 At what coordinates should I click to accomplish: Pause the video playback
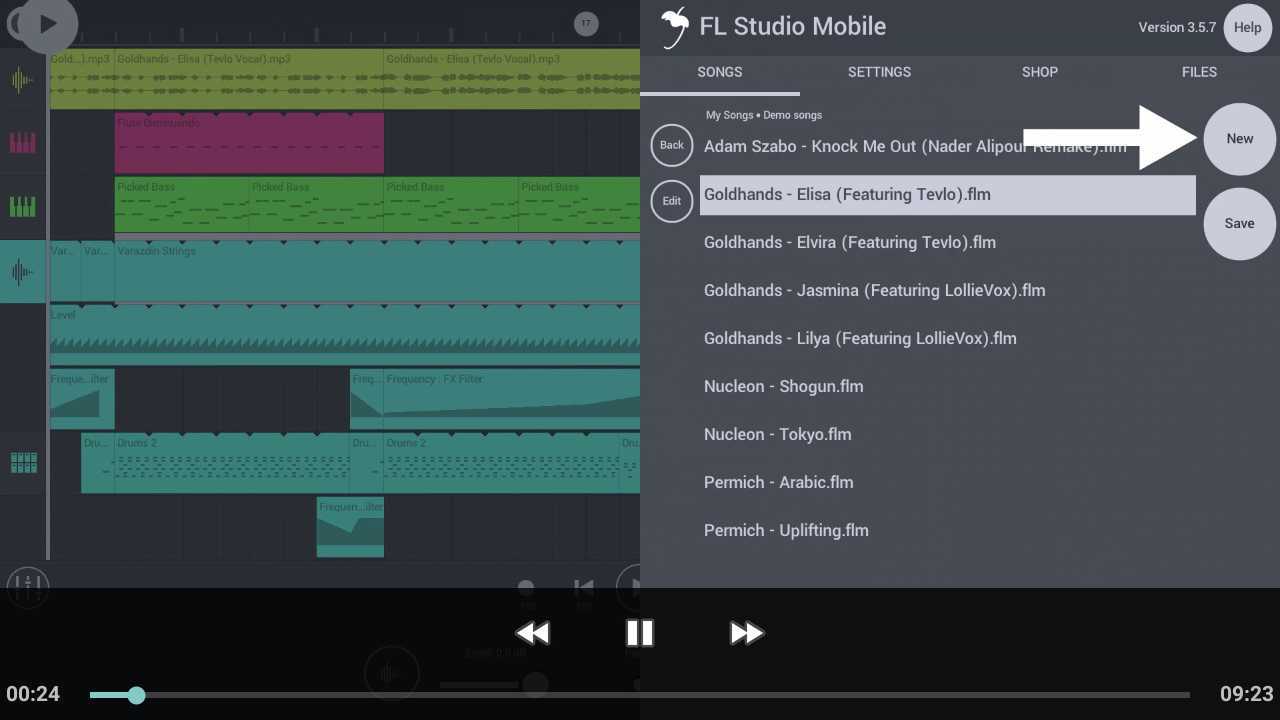pos(639,633)
